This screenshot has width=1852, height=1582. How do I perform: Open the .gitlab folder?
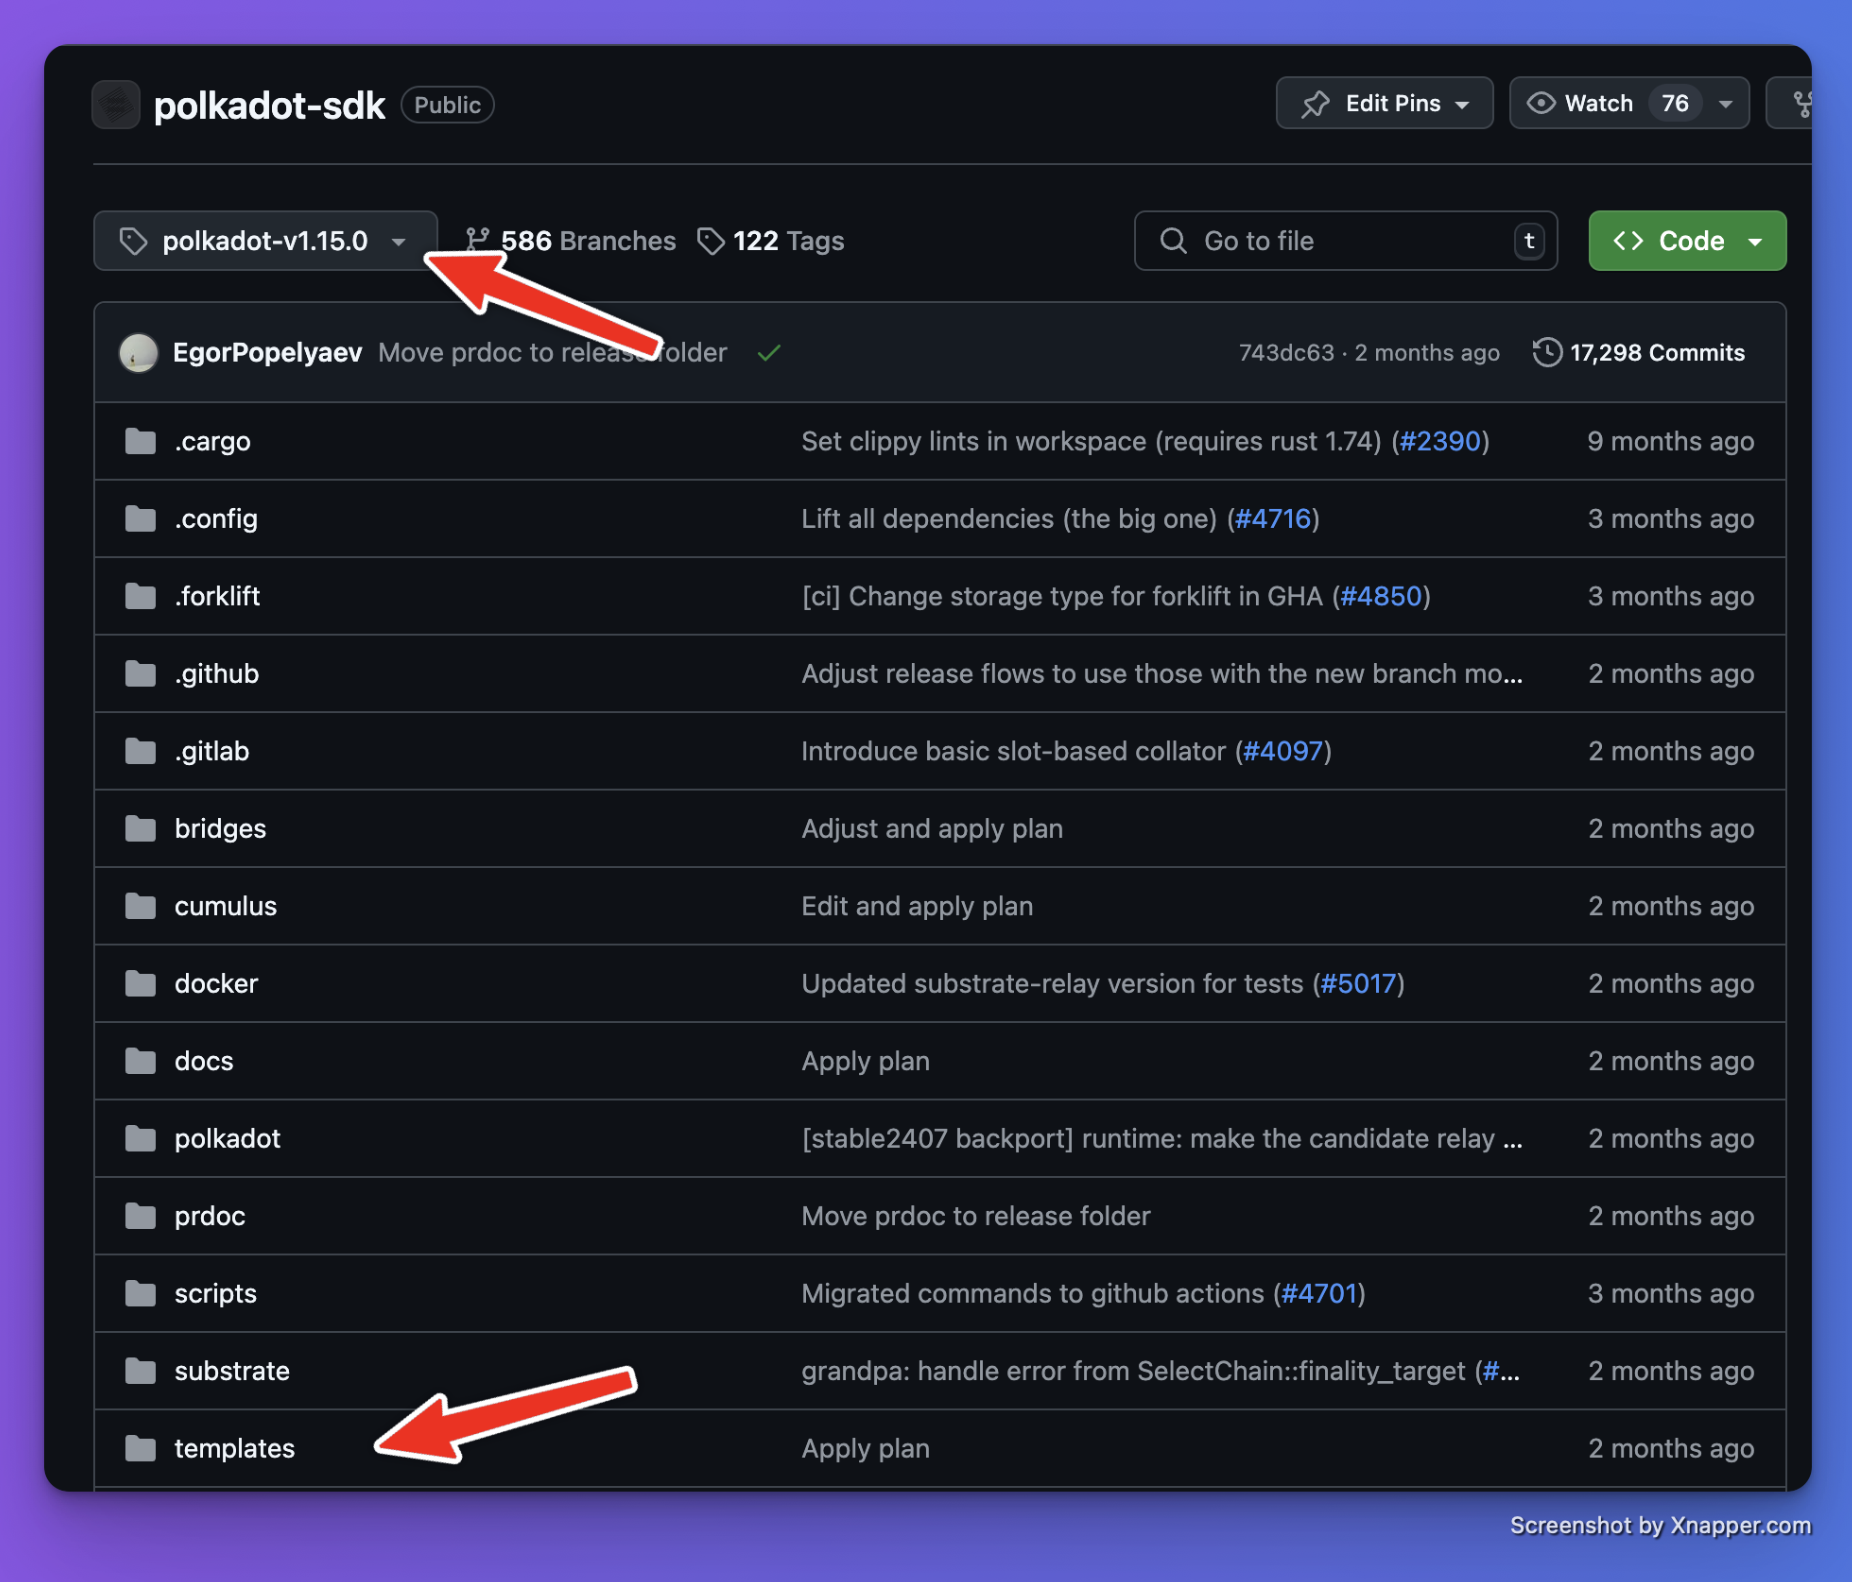(212, 751)
